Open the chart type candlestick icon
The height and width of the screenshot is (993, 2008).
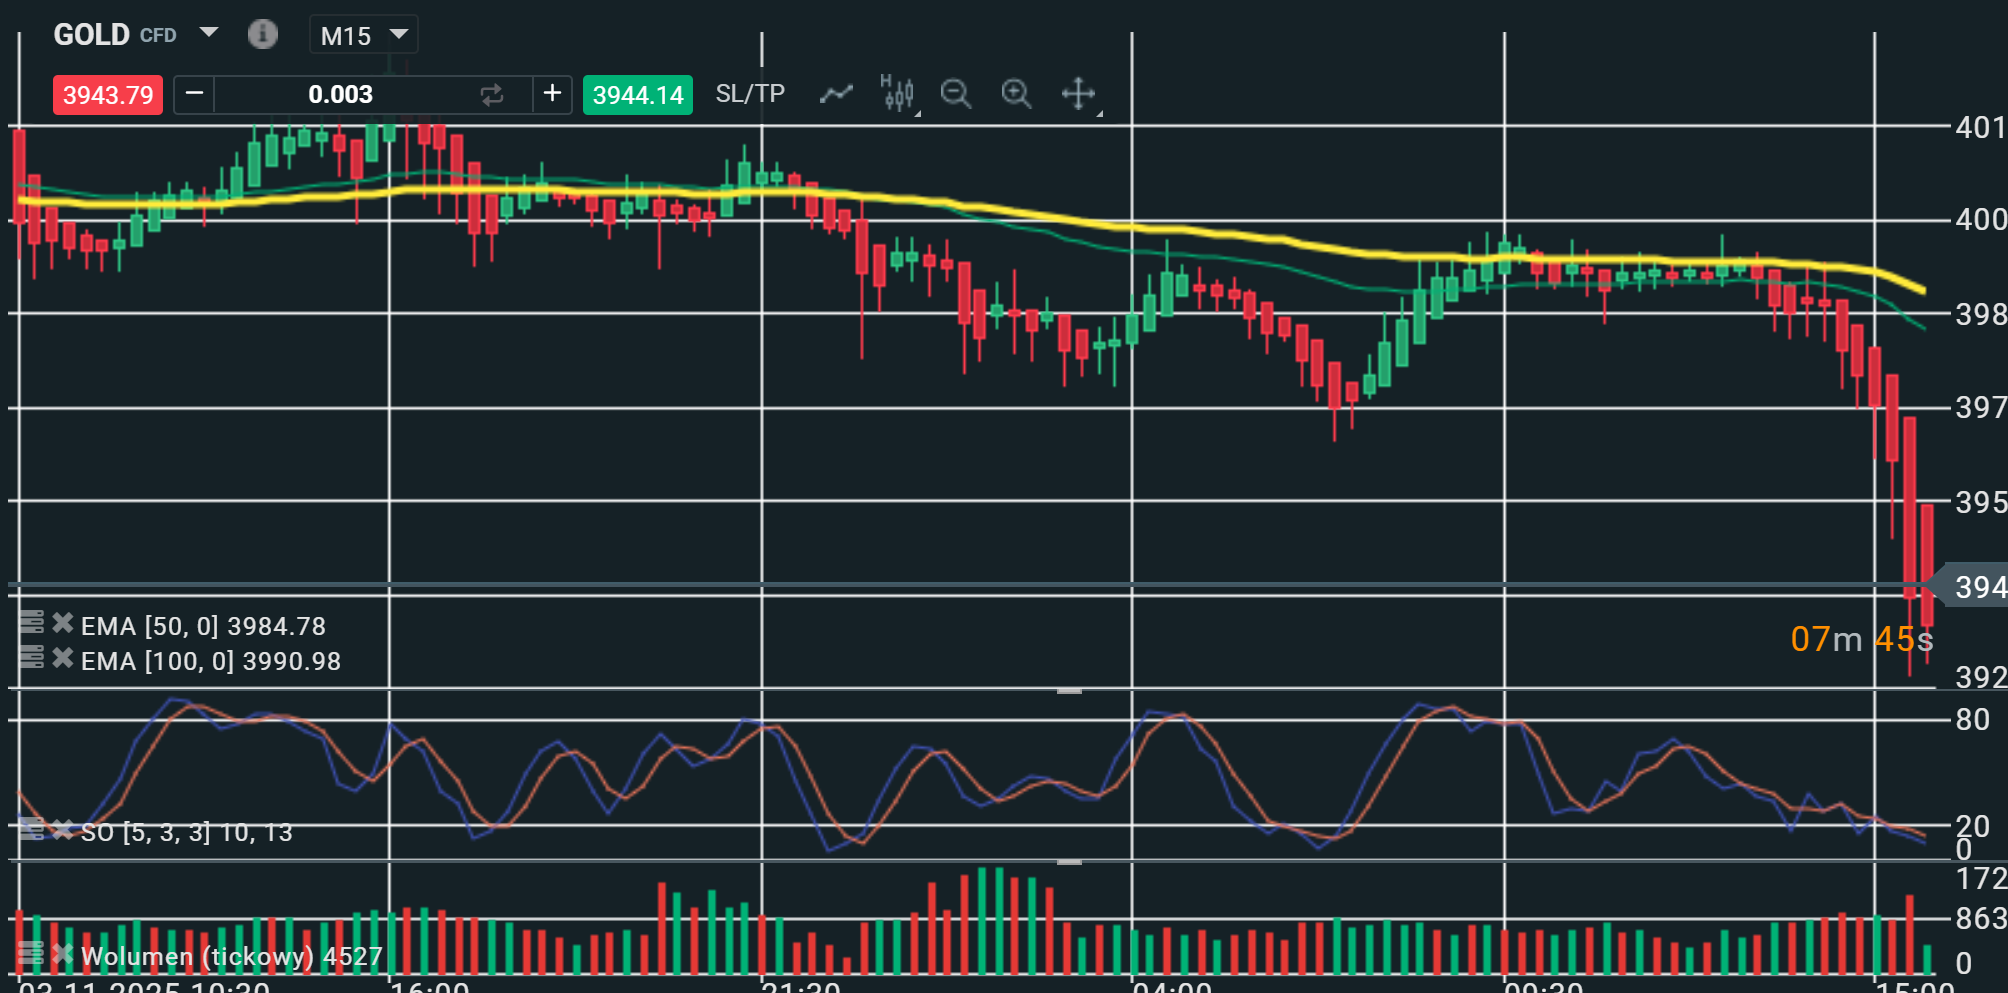897,94
